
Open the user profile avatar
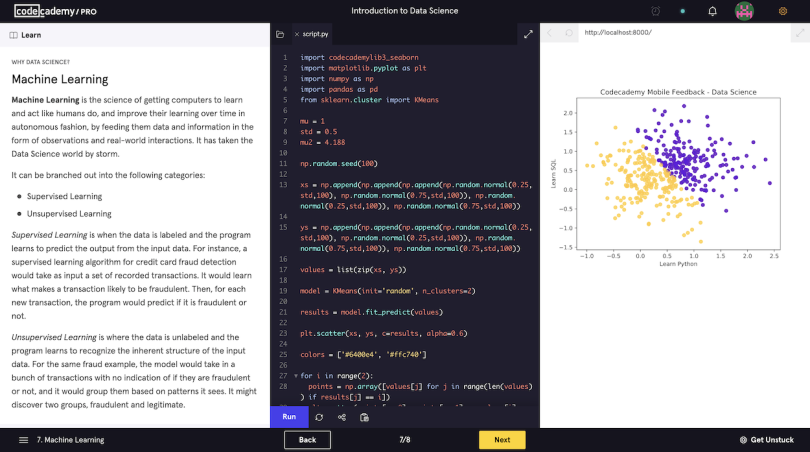(x=744, y=11)
